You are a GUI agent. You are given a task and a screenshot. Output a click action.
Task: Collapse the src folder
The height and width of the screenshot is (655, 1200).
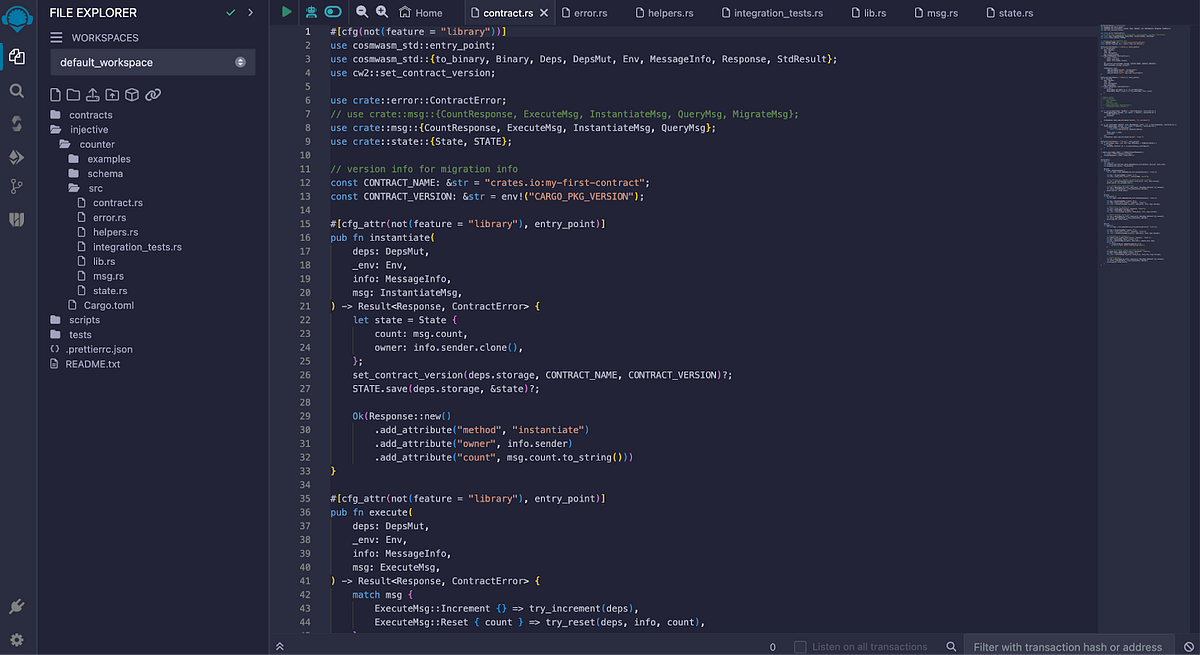(x=95, y=188)
